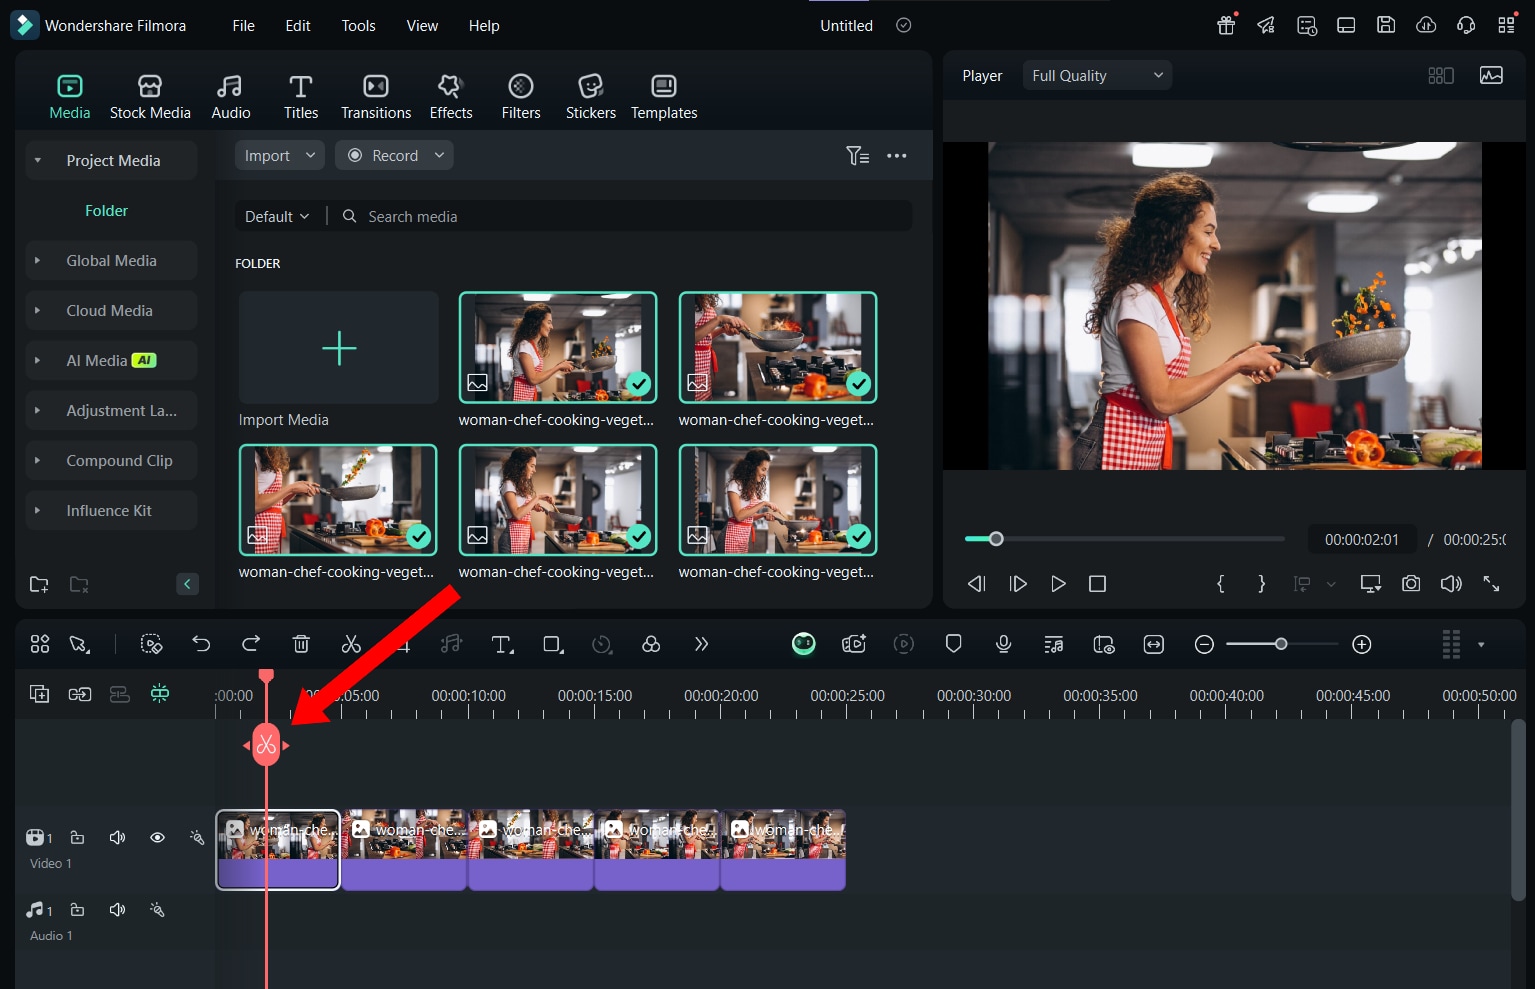Screen dimensions: 1535x989
Task: Click the Import dropdown button
Action: click(280, 155)
